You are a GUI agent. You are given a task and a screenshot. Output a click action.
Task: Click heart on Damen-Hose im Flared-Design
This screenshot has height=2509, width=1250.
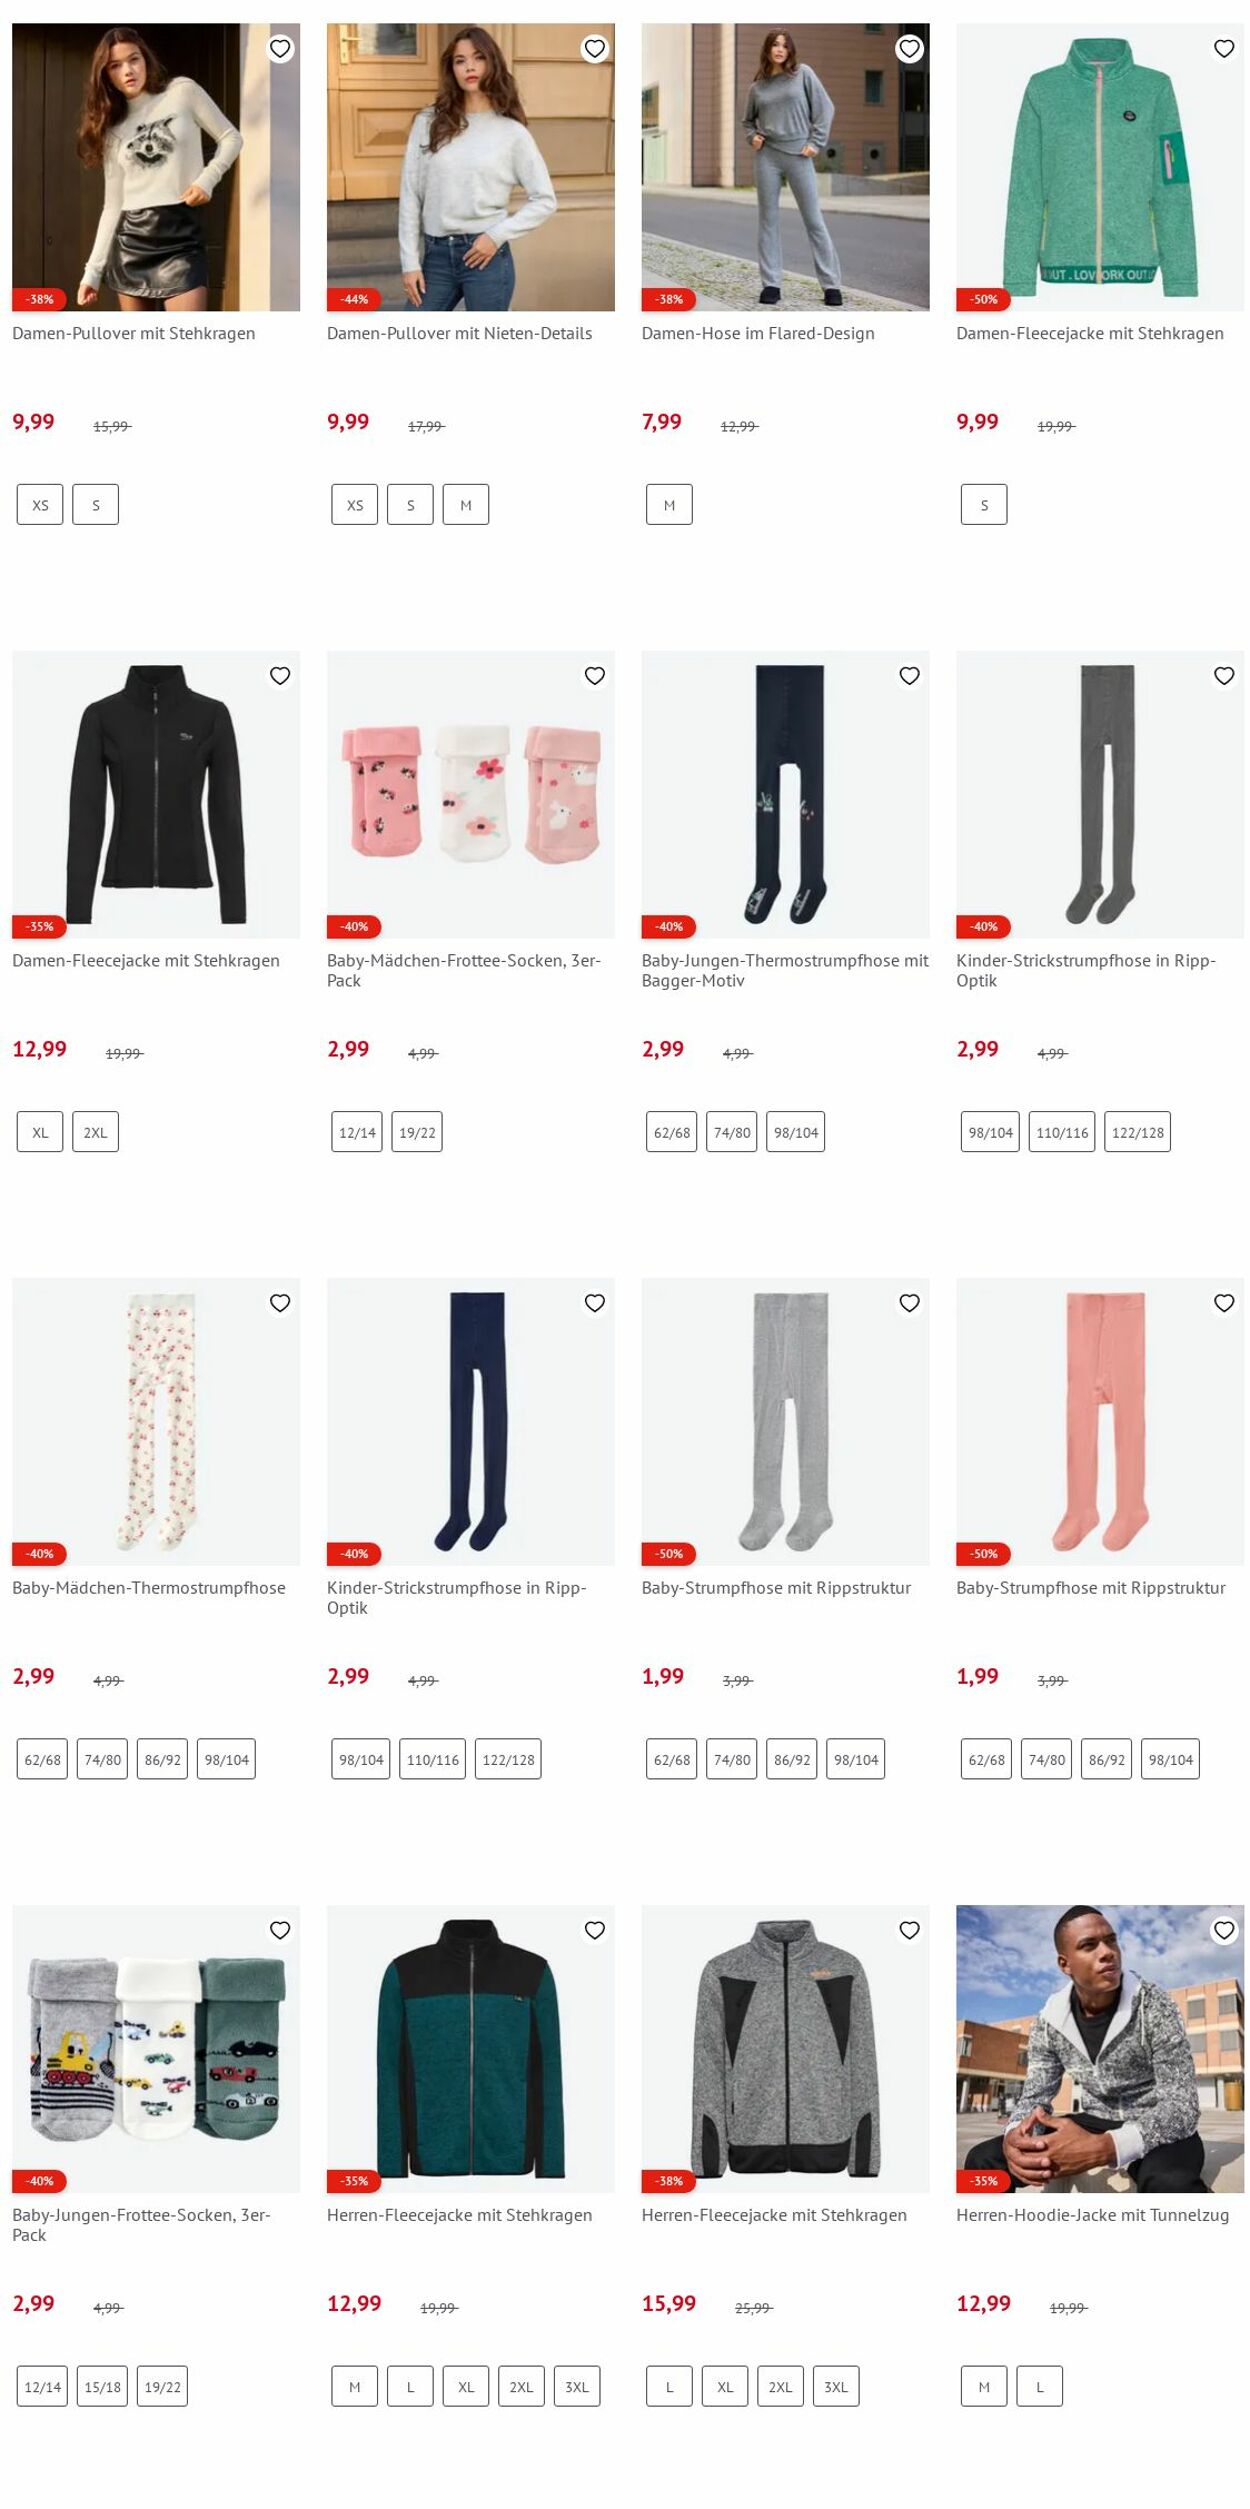909,48
